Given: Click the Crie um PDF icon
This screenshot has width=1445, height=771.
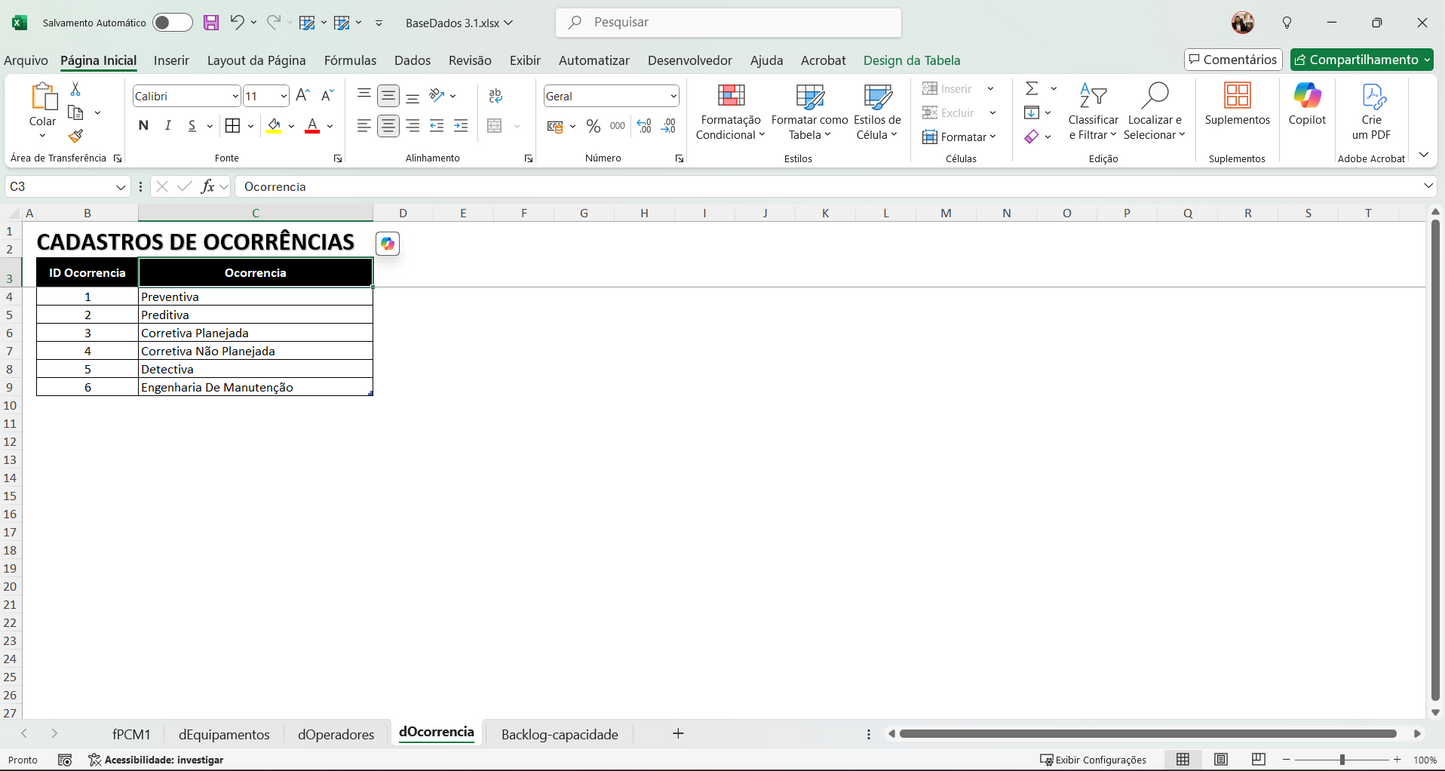Looking at the screenshot, I should [1371, 96].
